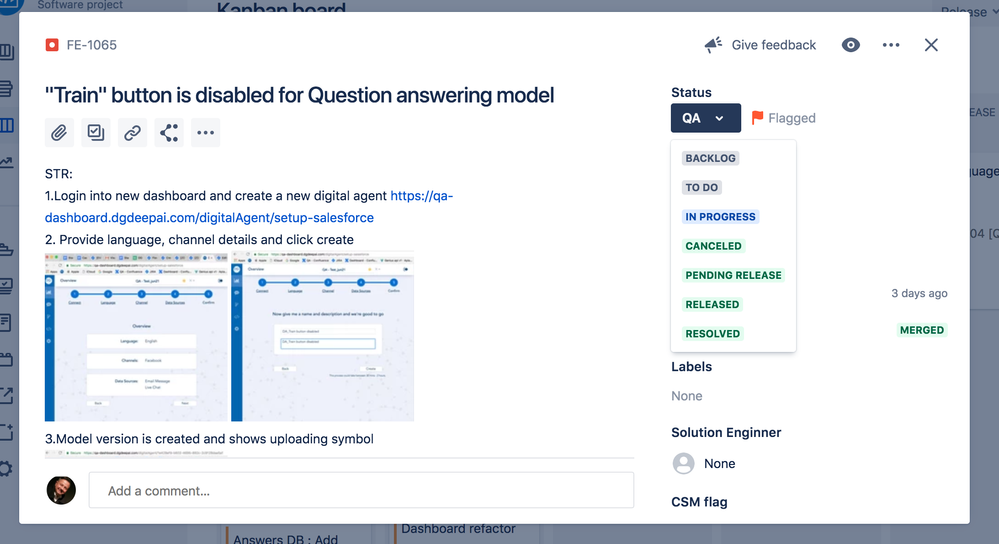Viewport: 999px width, 544px height.
Task: Click the Labels None value
Action: [x=686, y=396]
